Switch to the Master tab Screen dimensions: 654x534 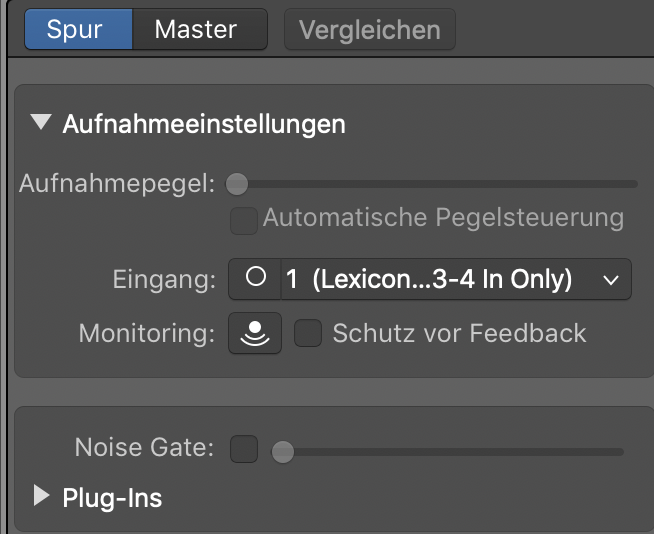click(x=196, y=30)
